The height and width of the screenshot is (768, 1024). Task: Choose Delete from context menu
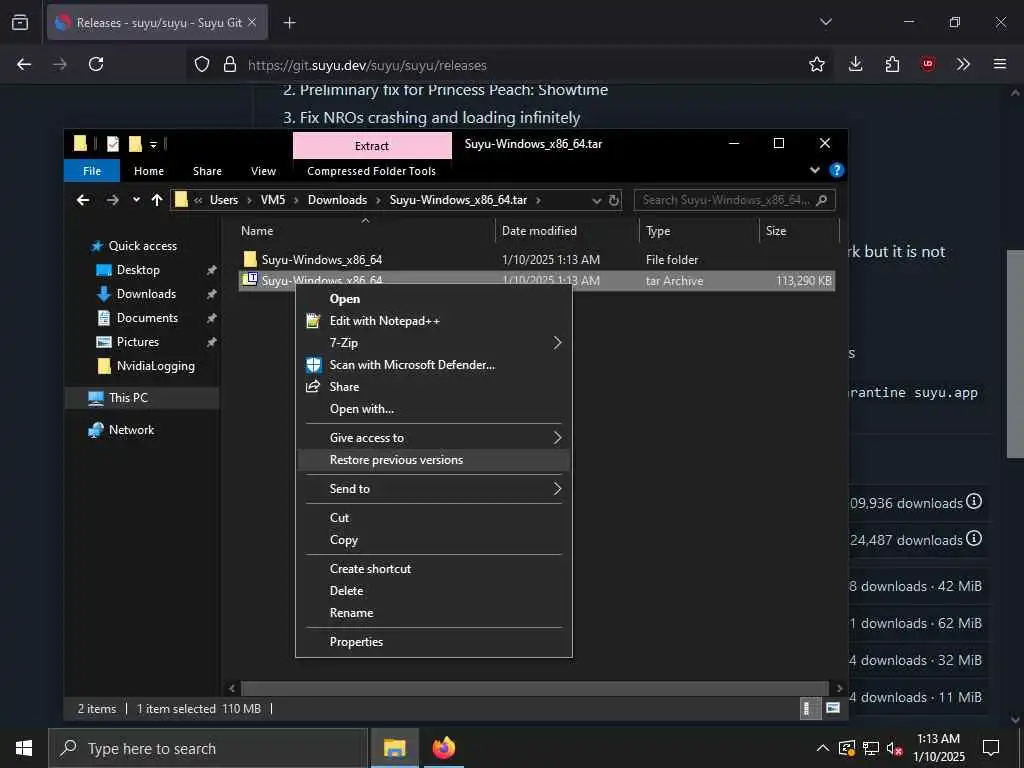pyautogui.click(x=434, y=590)
